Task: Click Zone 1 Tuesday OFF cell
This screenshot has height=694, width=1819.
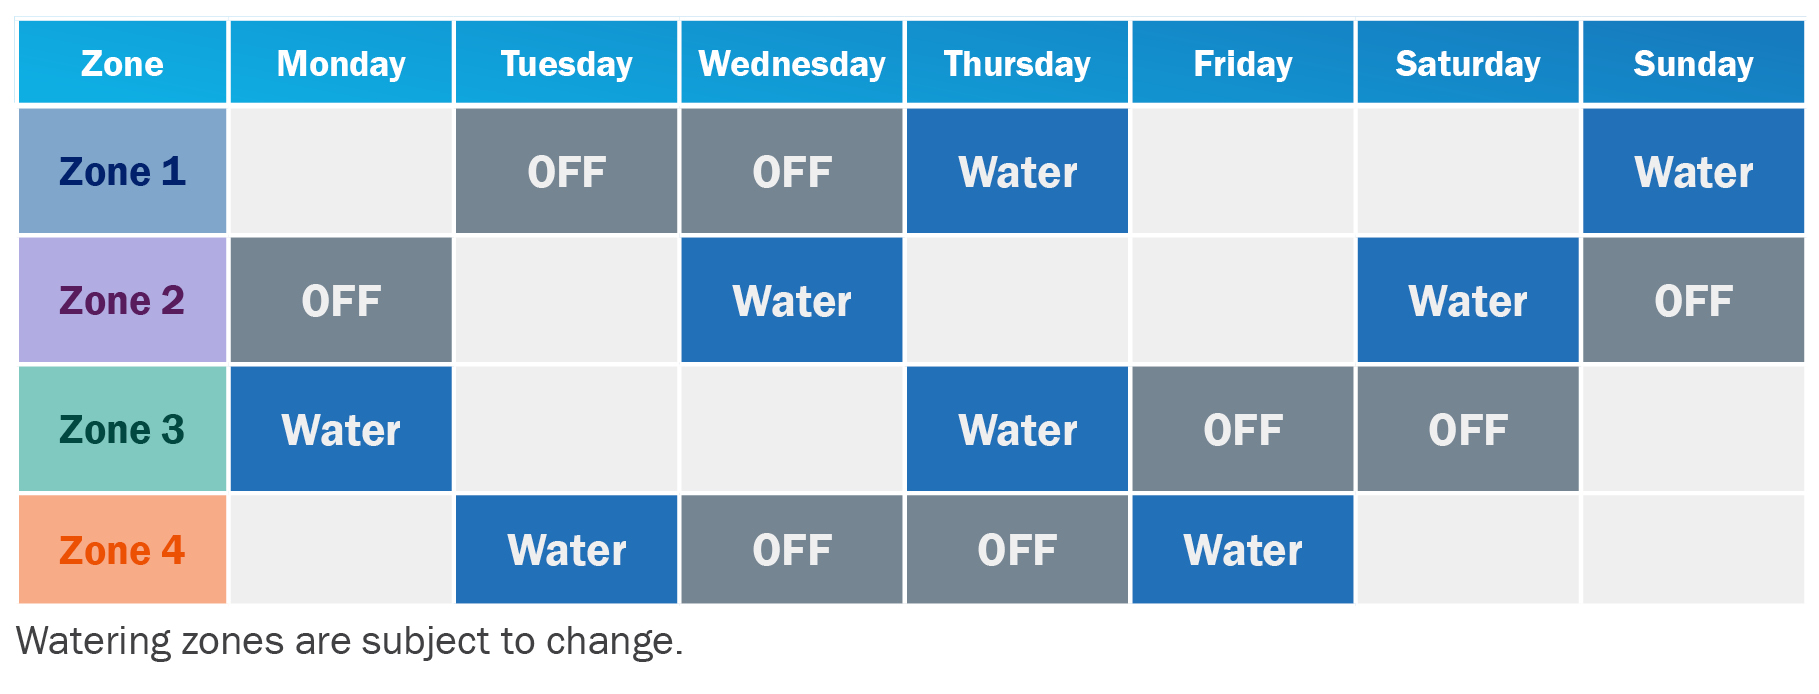Action: [x=567, y=171]
